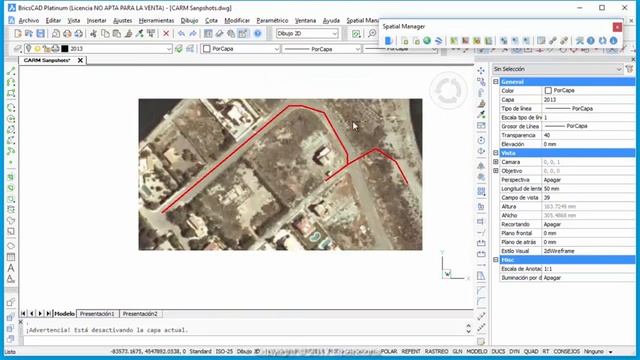Viewport: 640px width, 360px height.
Task: Expand the Objetivo property row
Action: 496,171
